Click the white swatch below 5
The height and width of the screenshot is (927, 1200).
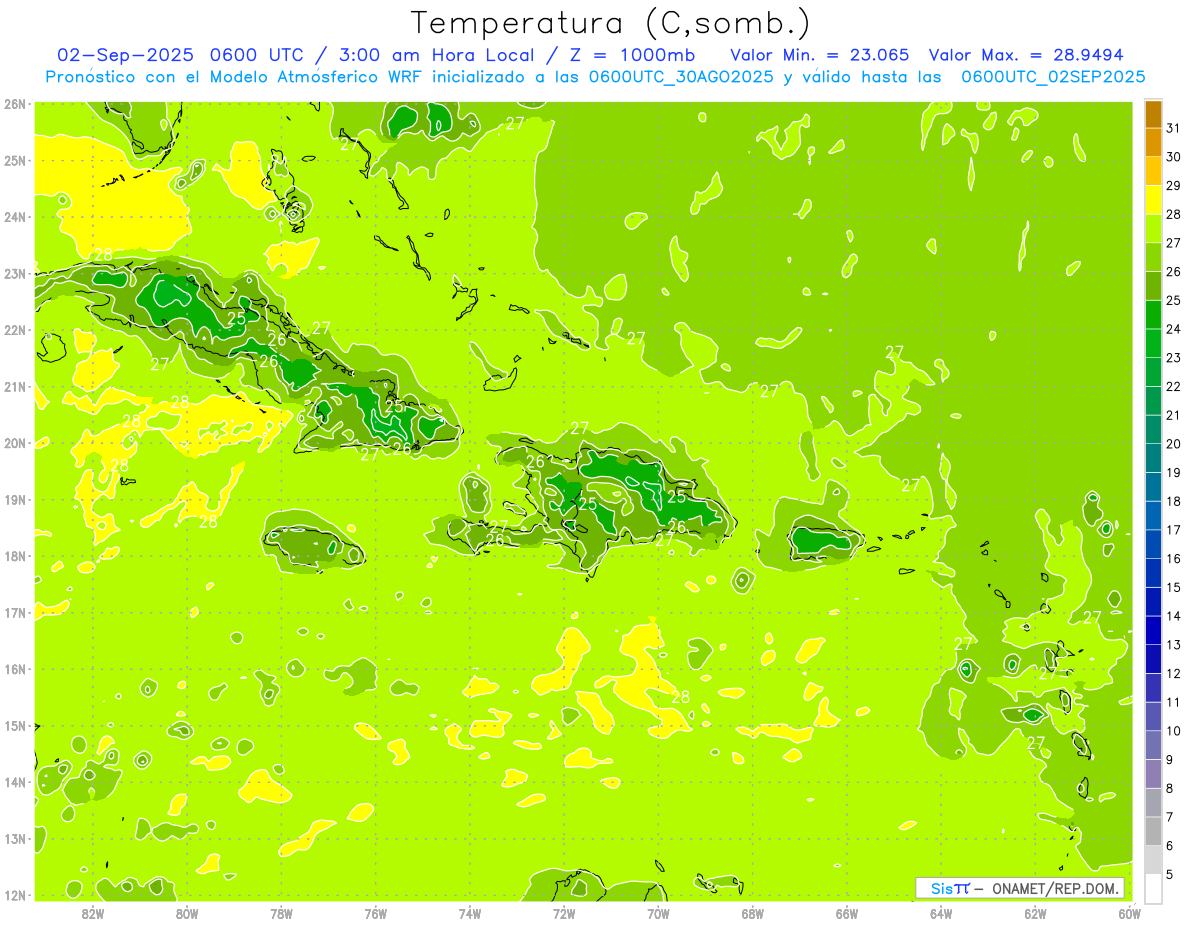[1153, 888]
